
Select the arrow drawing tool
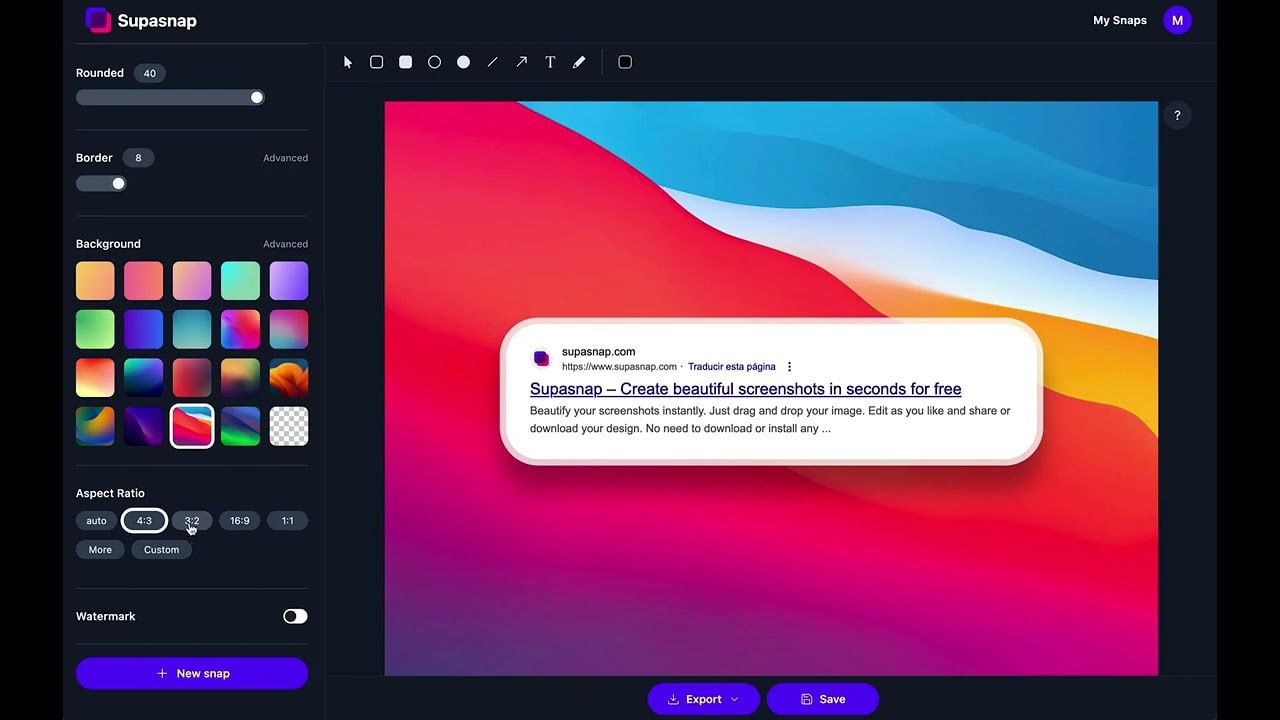click(521, 62)
